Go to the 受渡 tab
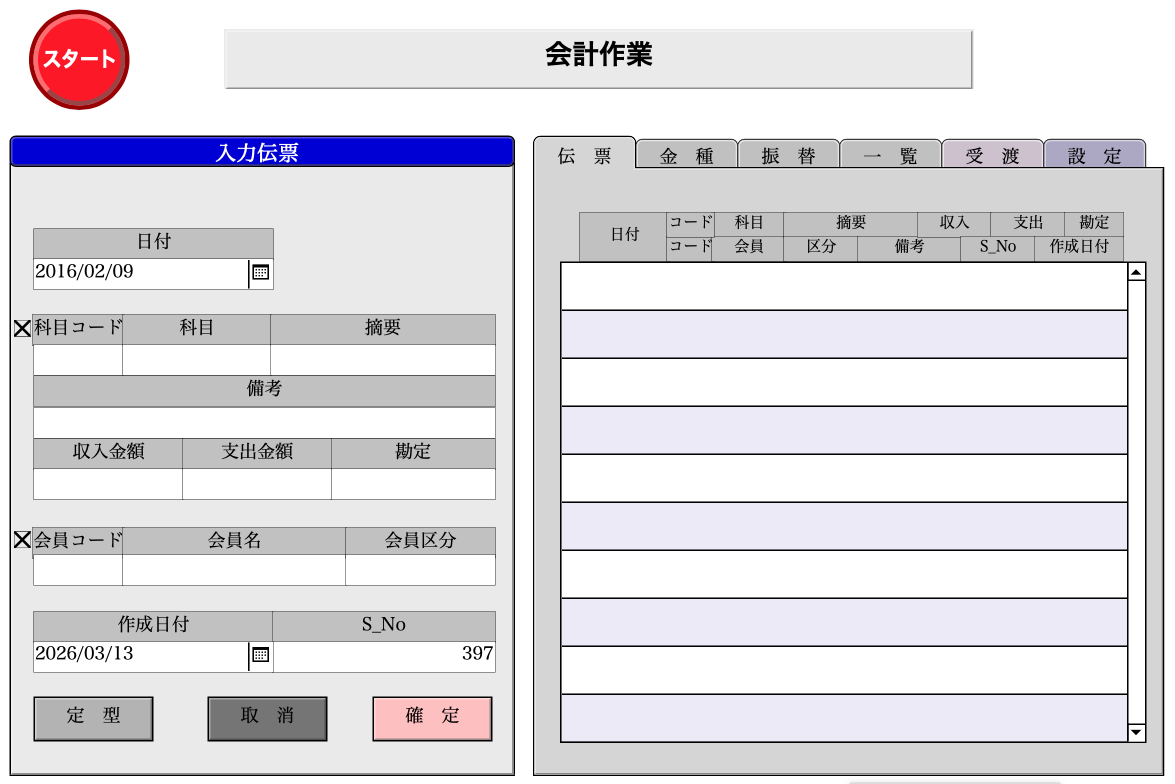1175x784 pixels. coord(992,156)
